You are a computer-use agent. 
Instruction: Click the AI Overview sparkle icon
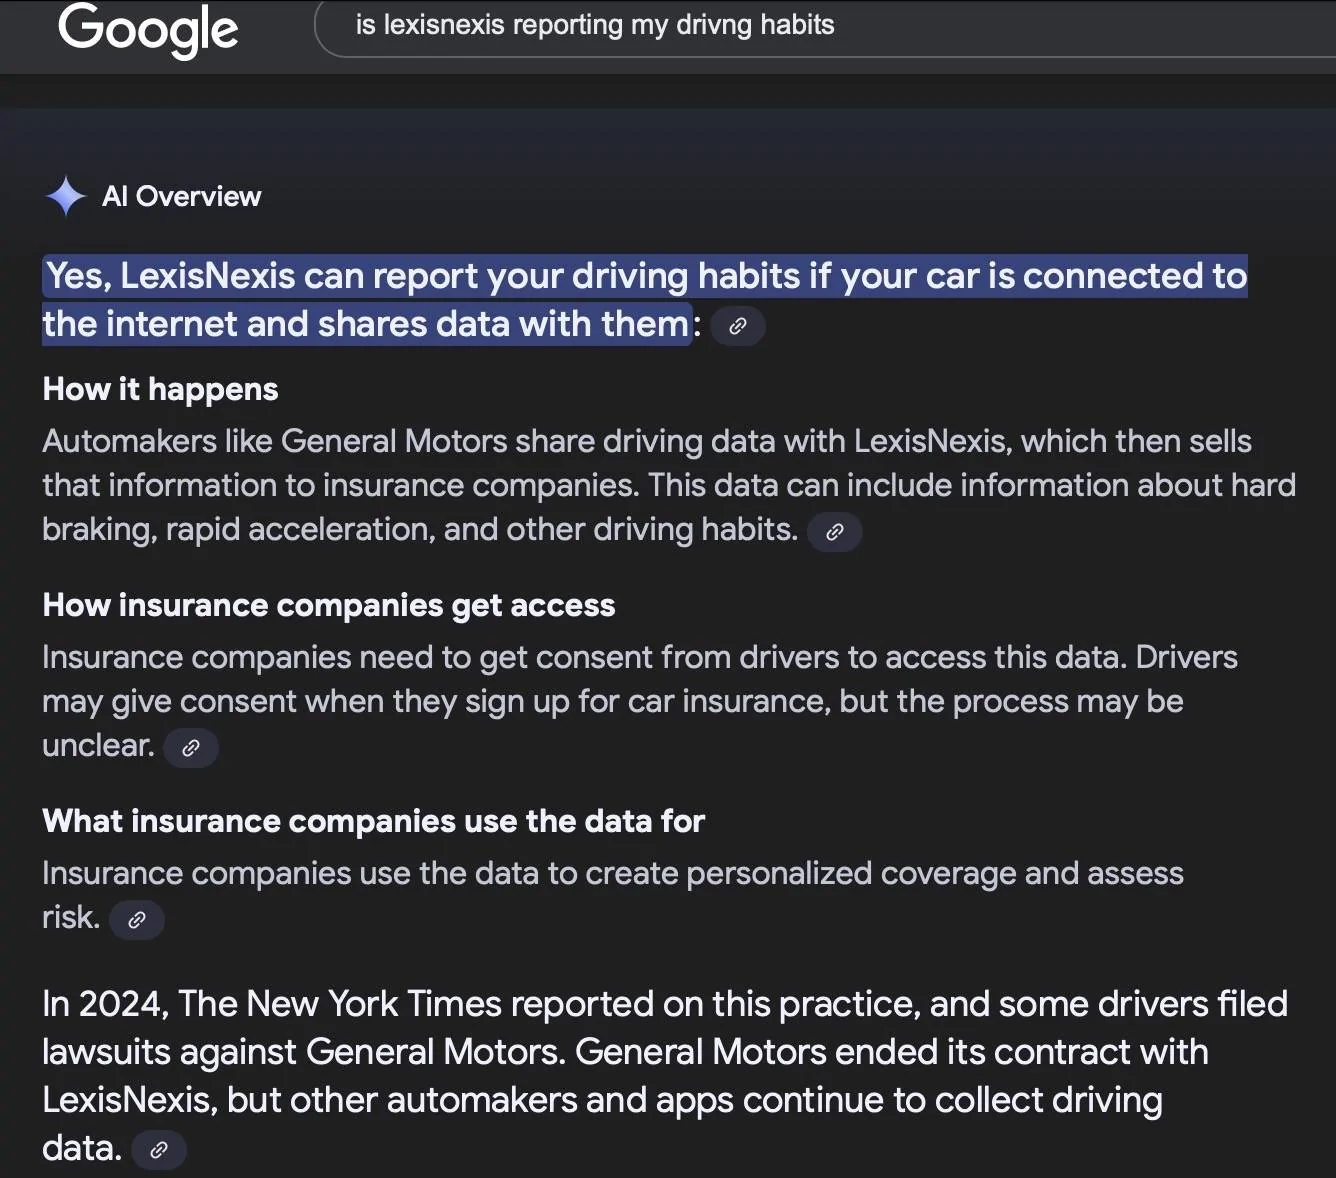click(x=66, y=196)
